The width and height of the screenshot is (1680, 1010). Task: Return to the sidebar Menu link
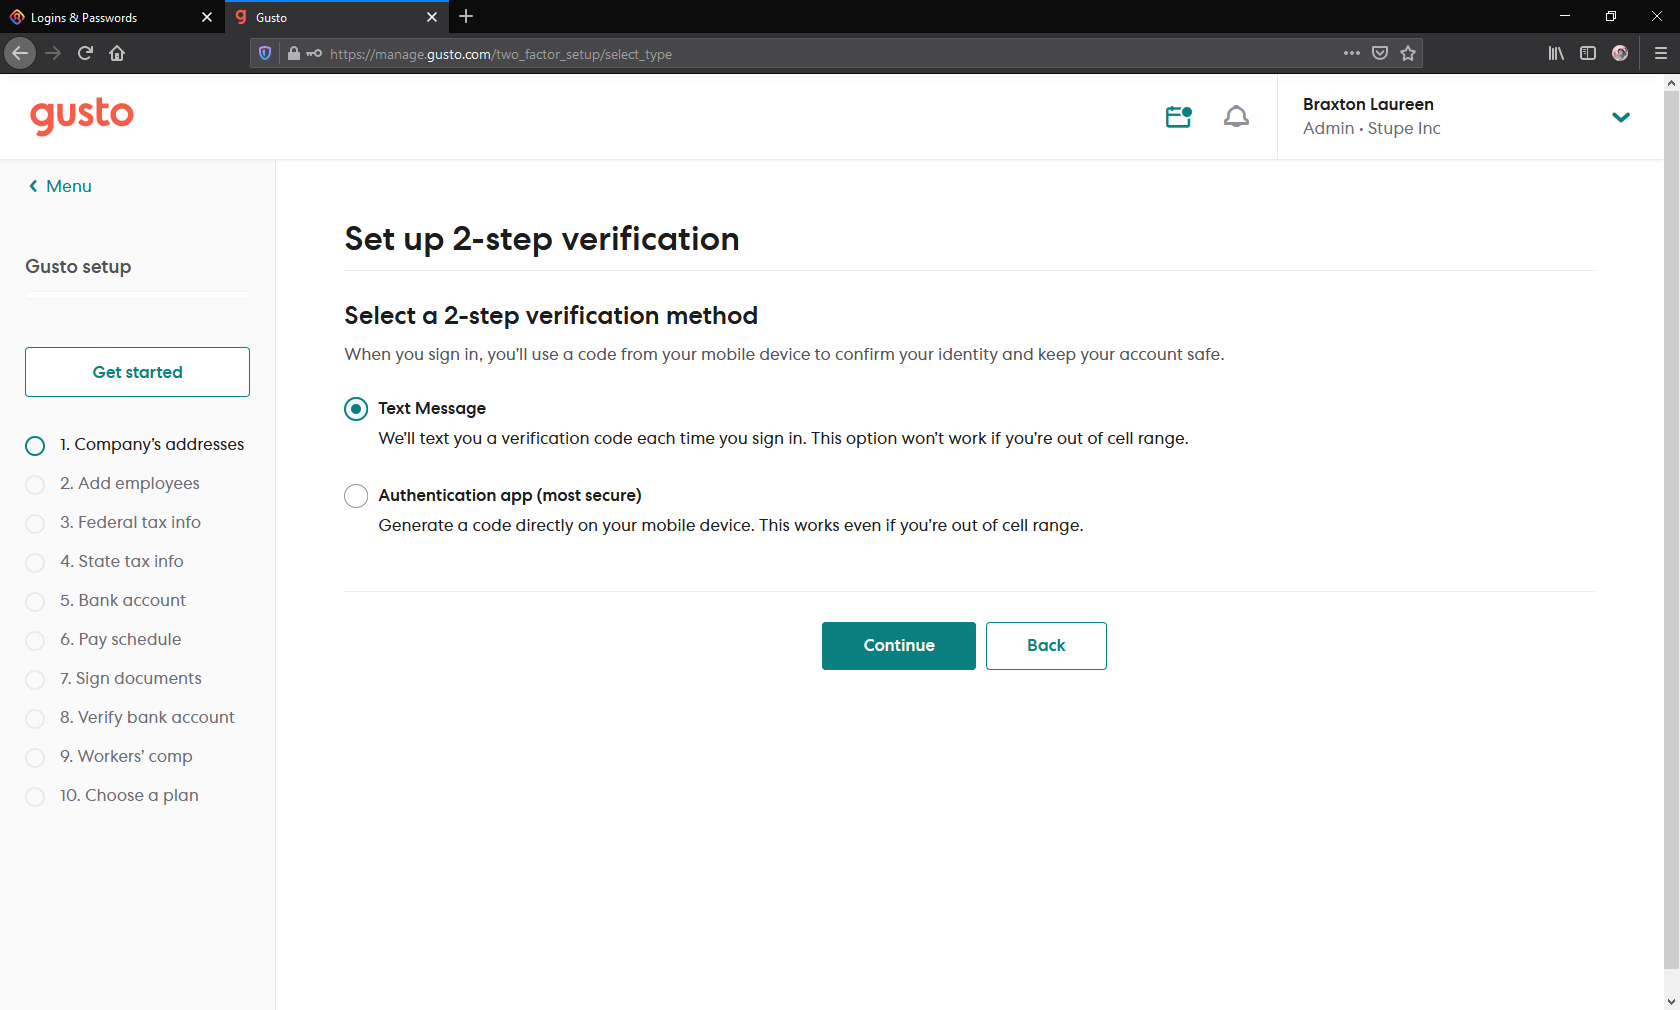tap(60, 186)
